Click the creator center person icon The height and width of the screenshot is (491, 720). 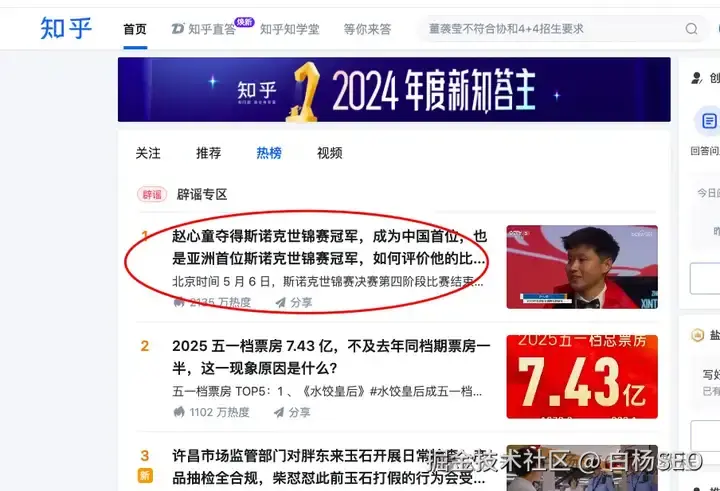(697, 78)
